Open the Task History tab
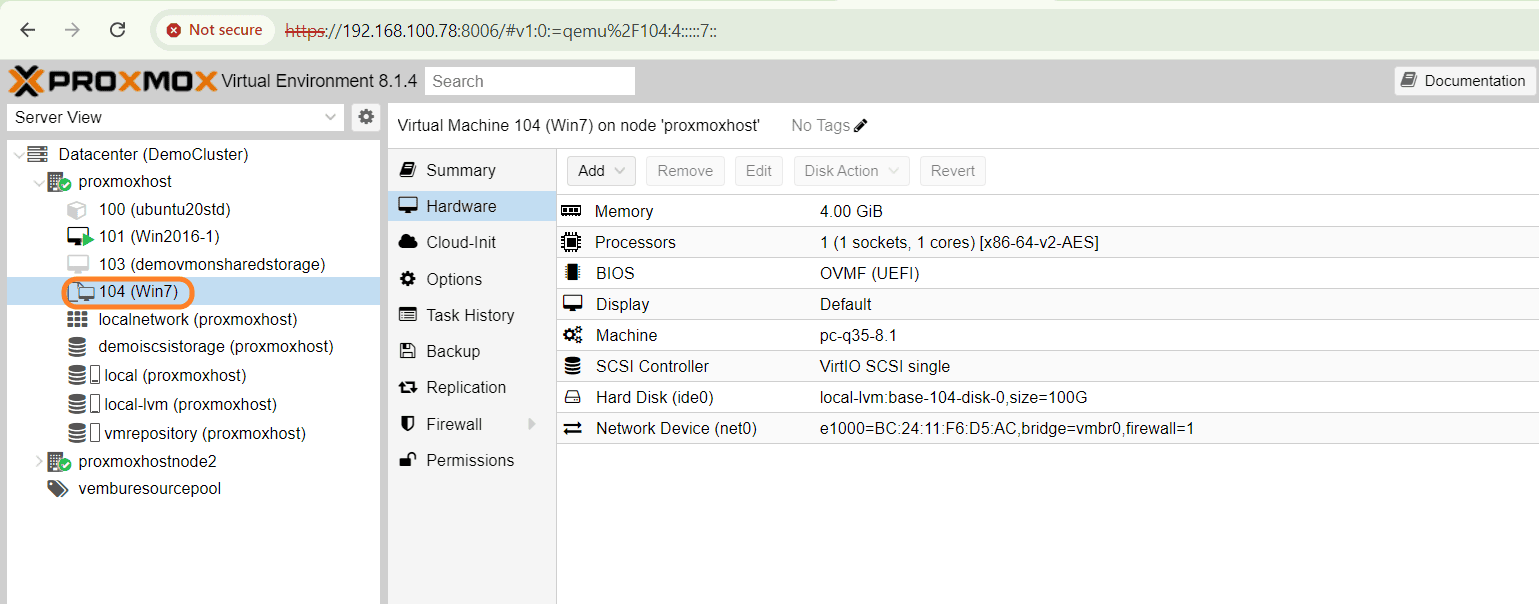 pyautogui.click(x=472, y=315)
